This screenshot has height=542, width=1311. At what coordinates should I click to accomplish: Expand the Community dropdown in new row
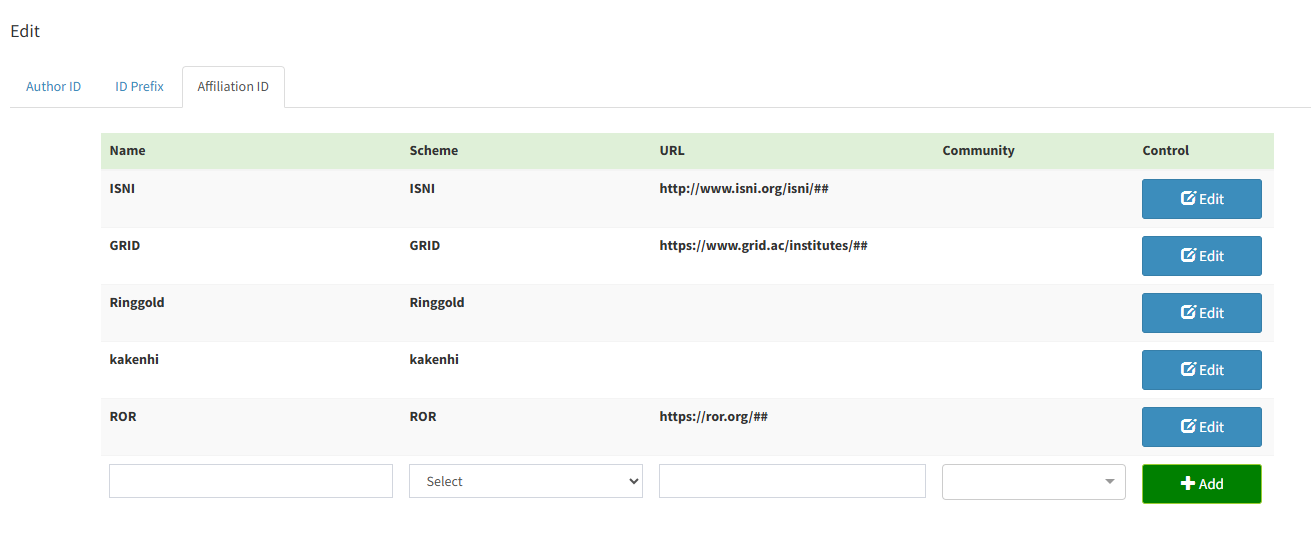click(1033, 481)
